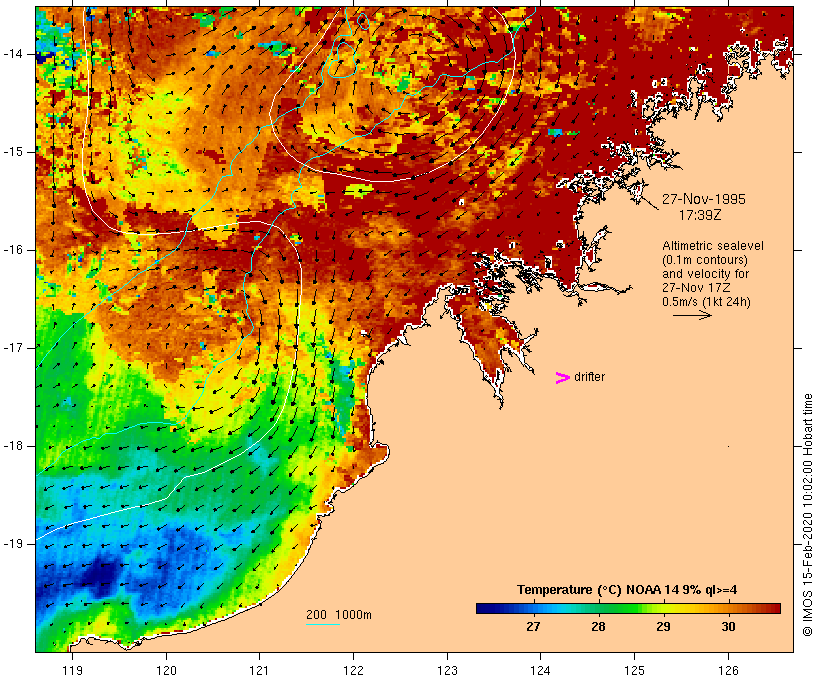Viewport: 820px width, 680px height.
Task: Click the 'drifter' legend label
Action: 589,377
